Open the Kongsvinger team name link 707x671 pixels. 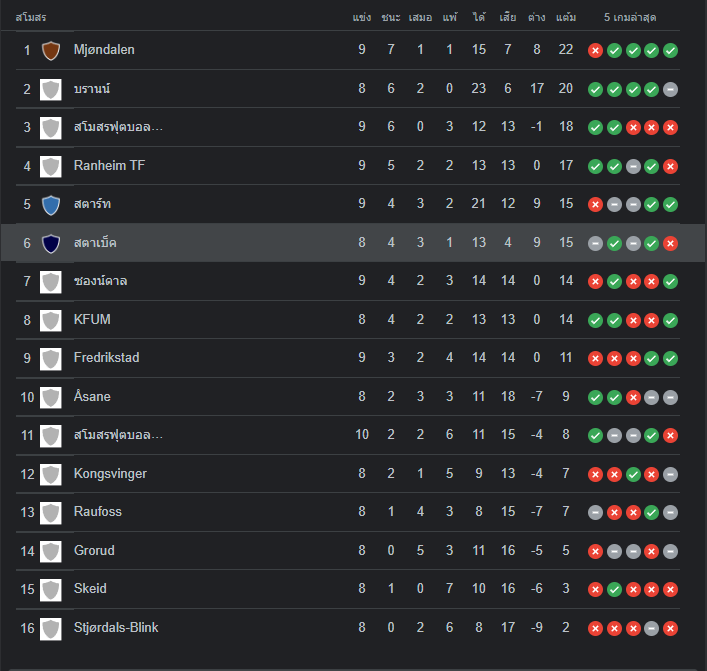point(110,473)
